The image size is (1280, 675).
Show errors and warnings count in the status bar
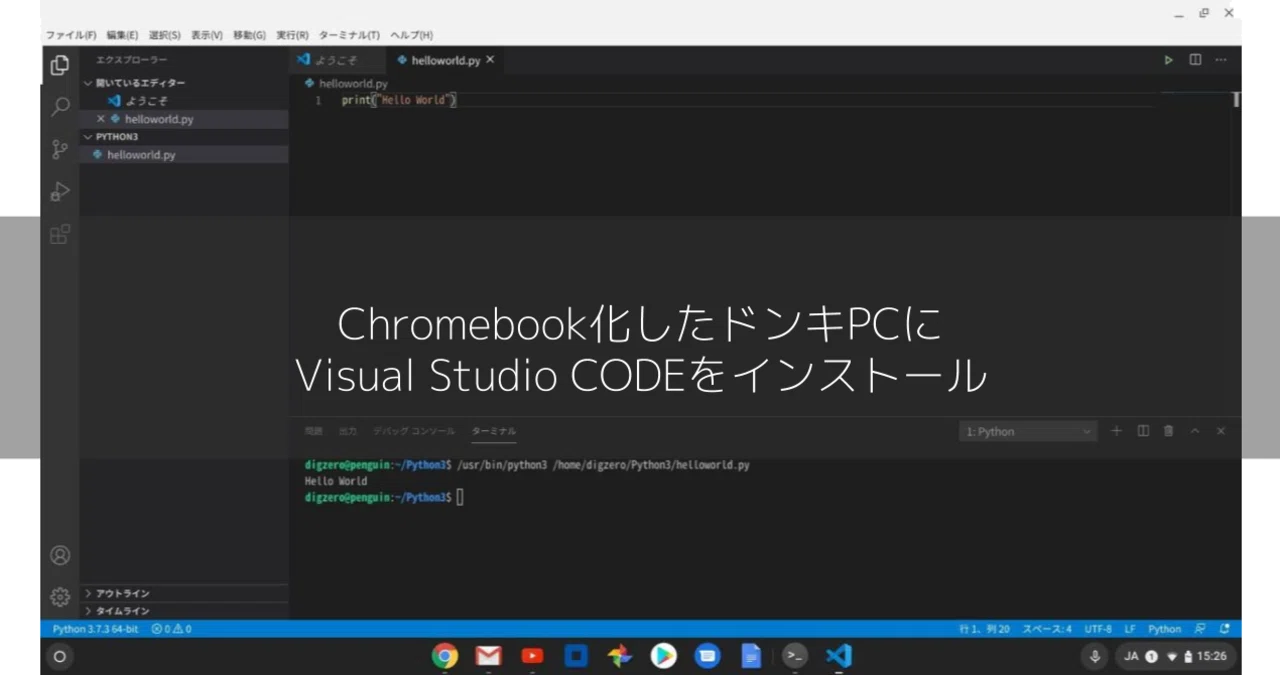tap(171, 629)
